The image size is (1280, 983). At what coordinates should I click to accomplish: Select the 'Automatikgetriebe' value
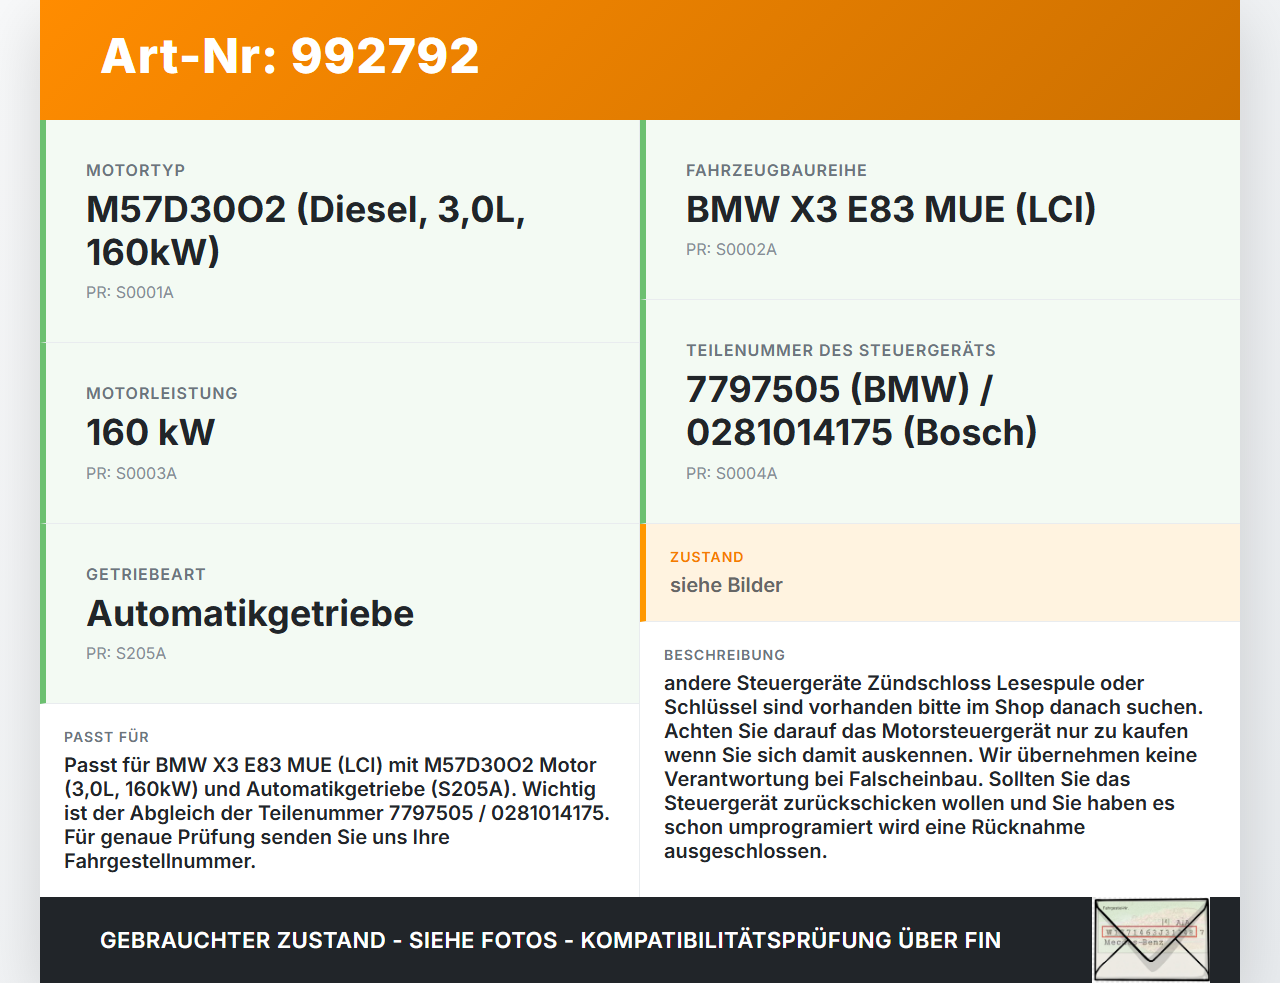click(250, 613)
